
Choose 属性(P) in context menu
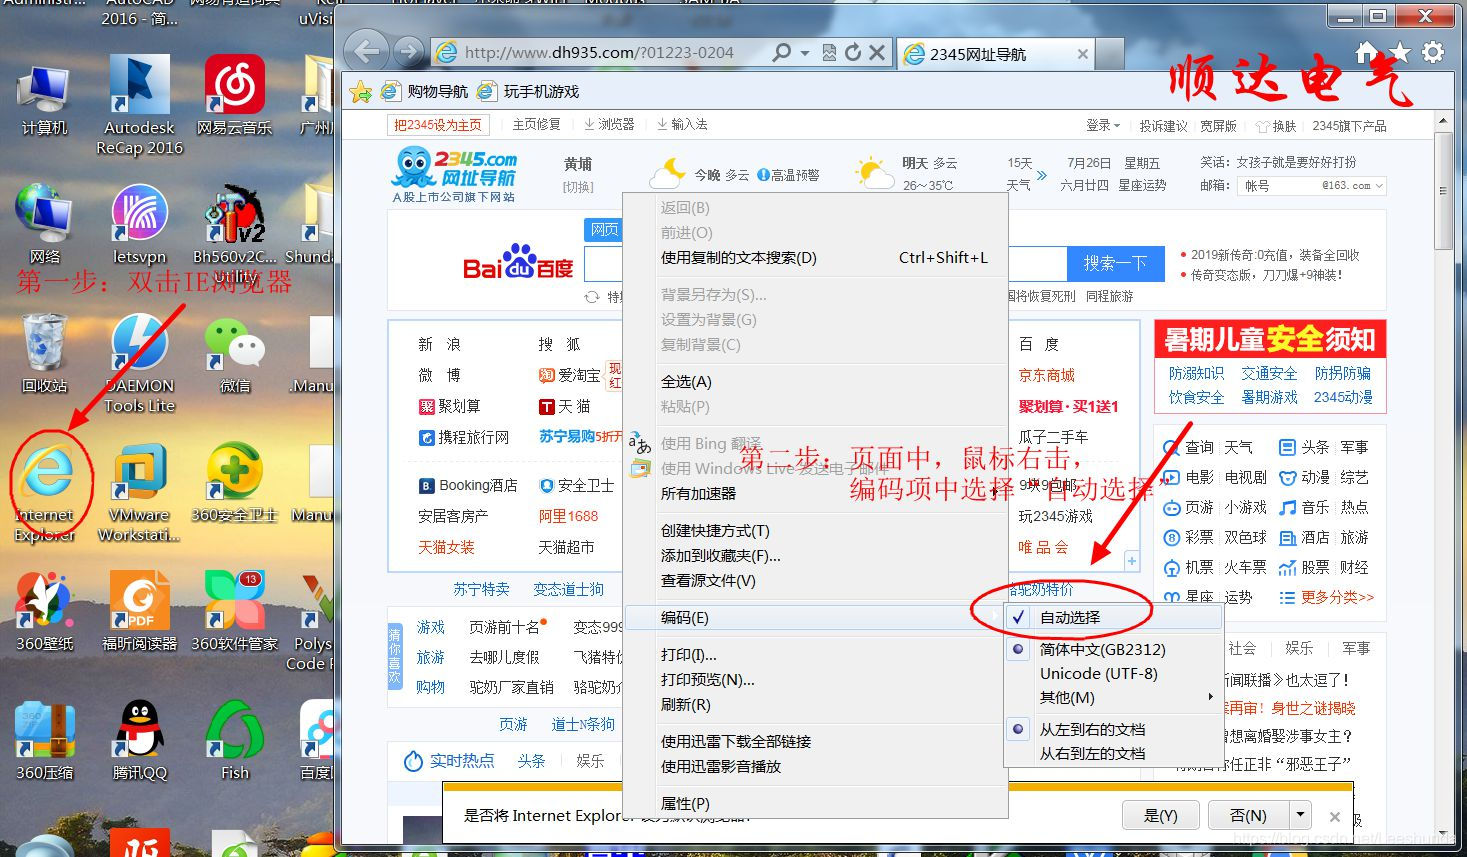pos(814,803)
